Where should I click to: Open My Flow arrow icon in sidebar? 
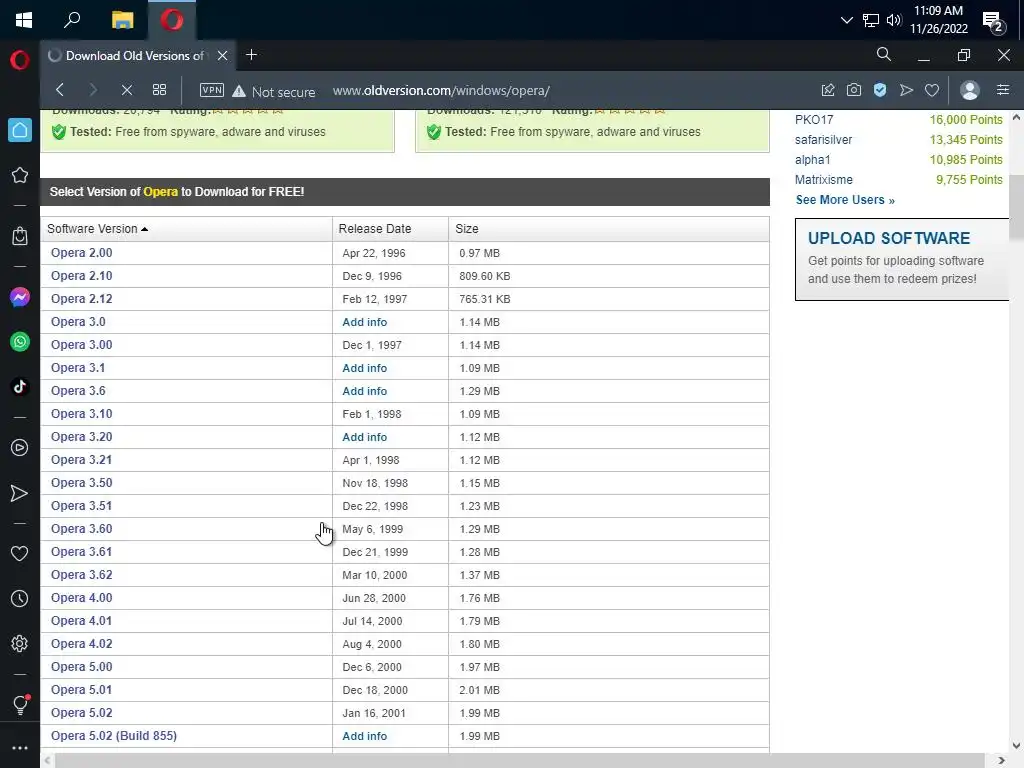(x=20, y=494)
